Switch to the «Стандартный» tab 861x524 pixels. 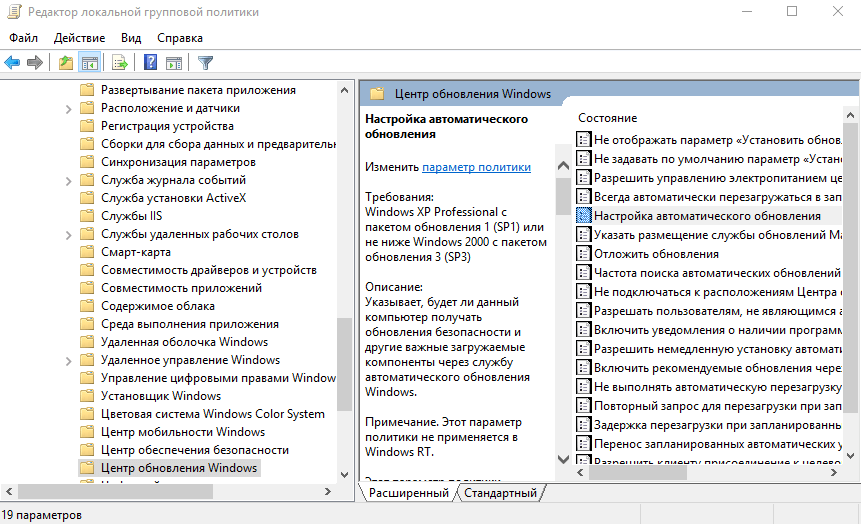(501, 493)
